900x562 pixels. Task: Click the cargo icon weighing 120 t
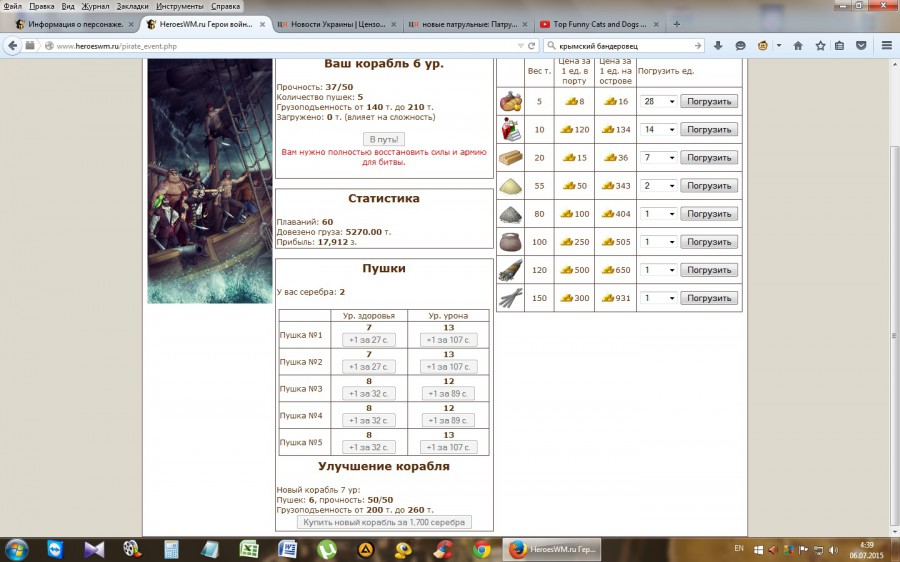point(510,270)
